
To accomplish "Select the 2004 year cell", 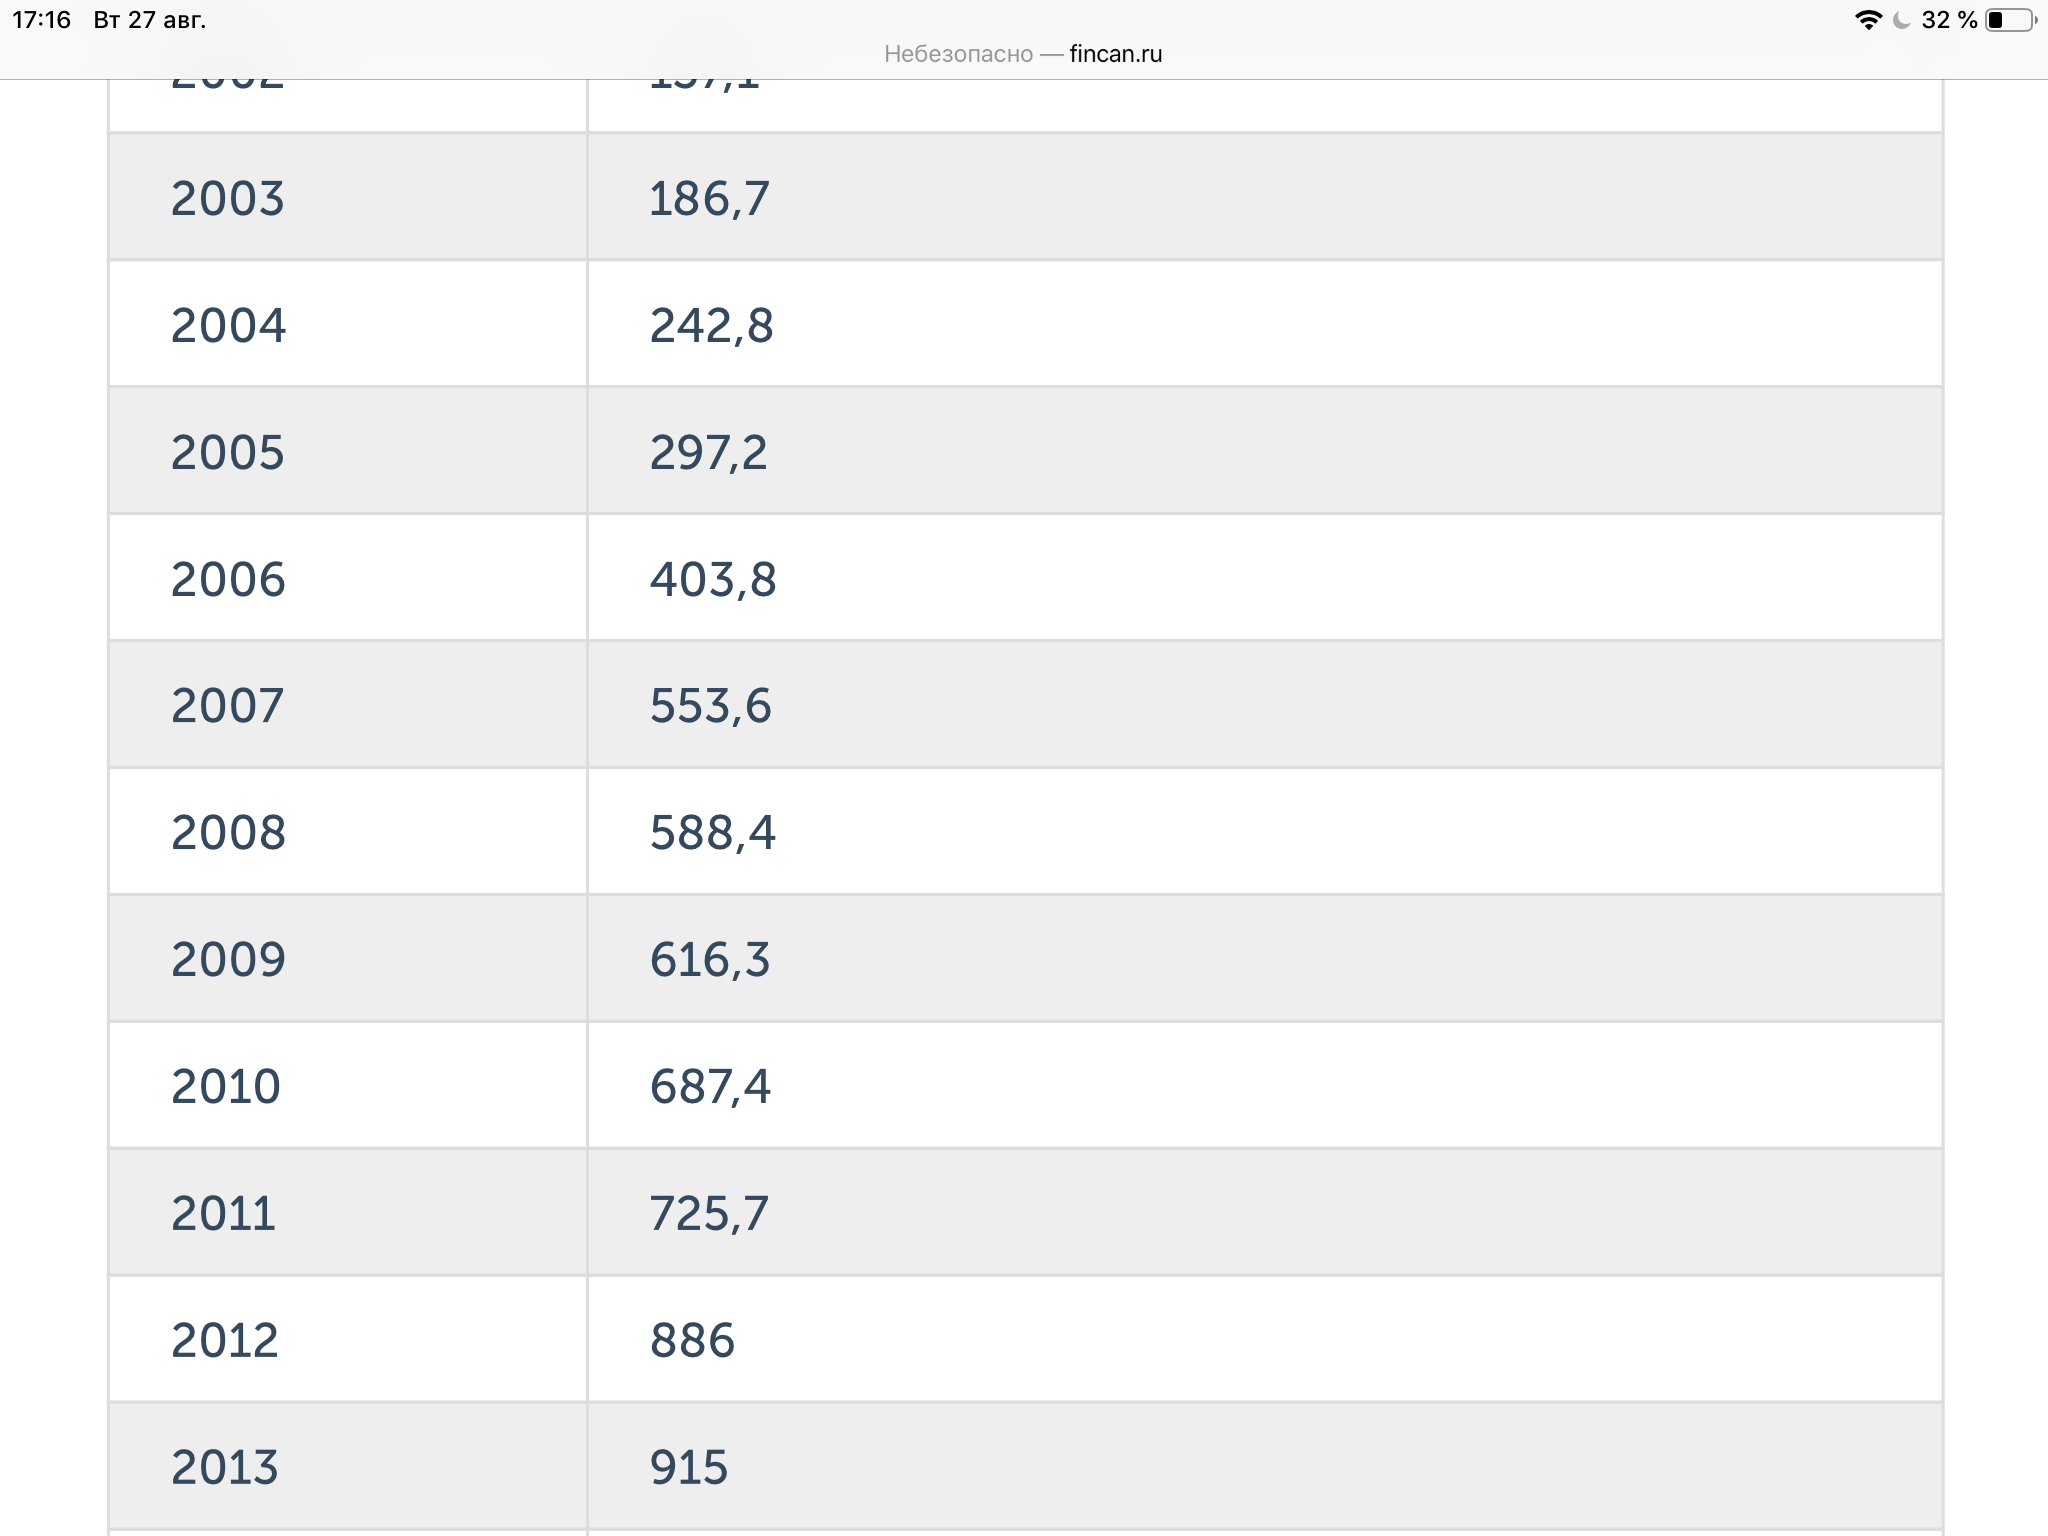I will [348, 324].
